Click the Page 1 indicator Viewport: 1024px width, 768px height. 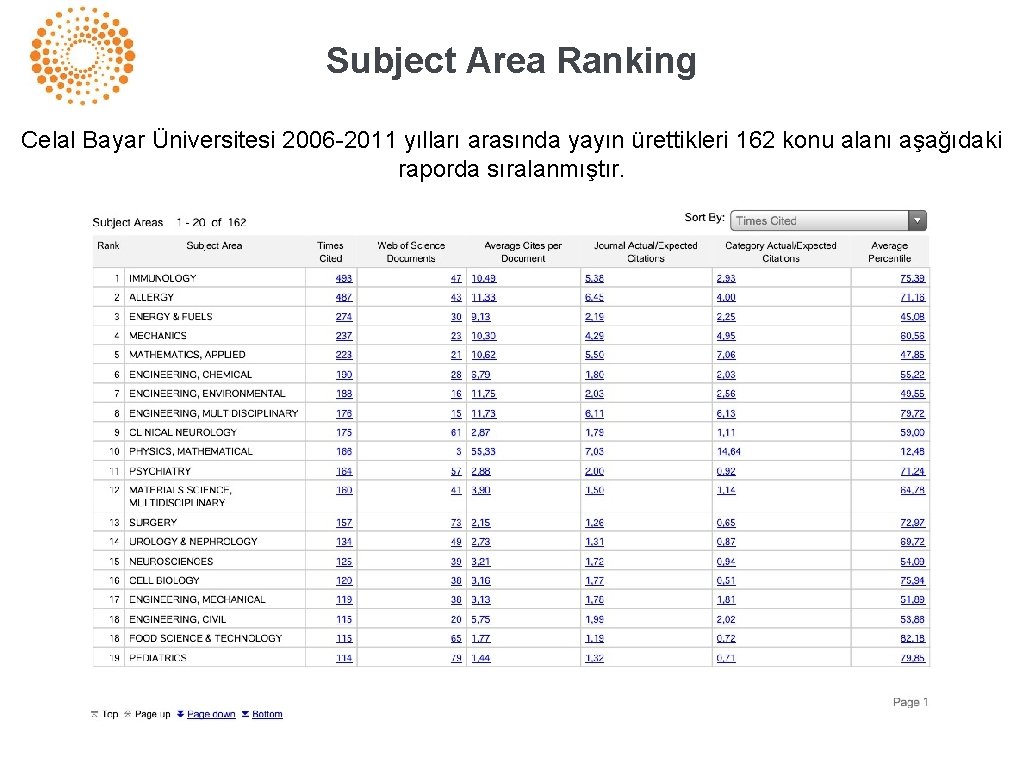click(x=910, y=702)
